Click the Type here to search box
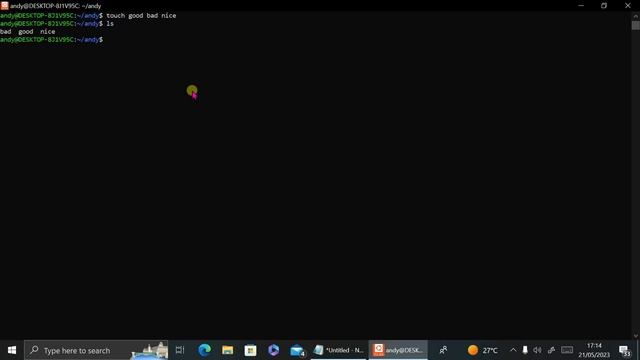640x360 pixels. (x=96, y=350)
